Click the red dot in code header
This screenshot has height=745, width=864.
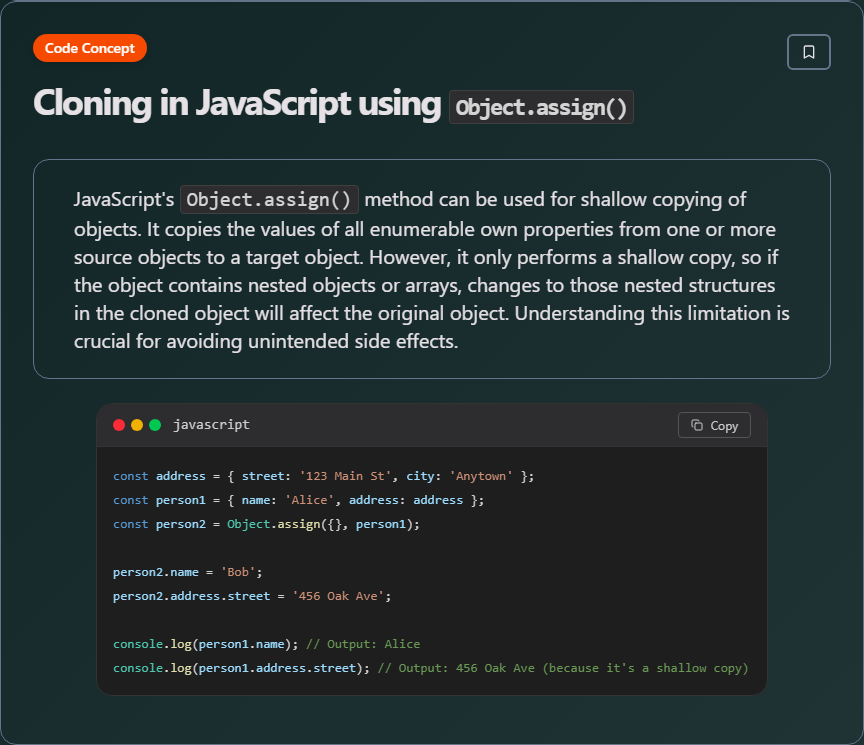119,425
